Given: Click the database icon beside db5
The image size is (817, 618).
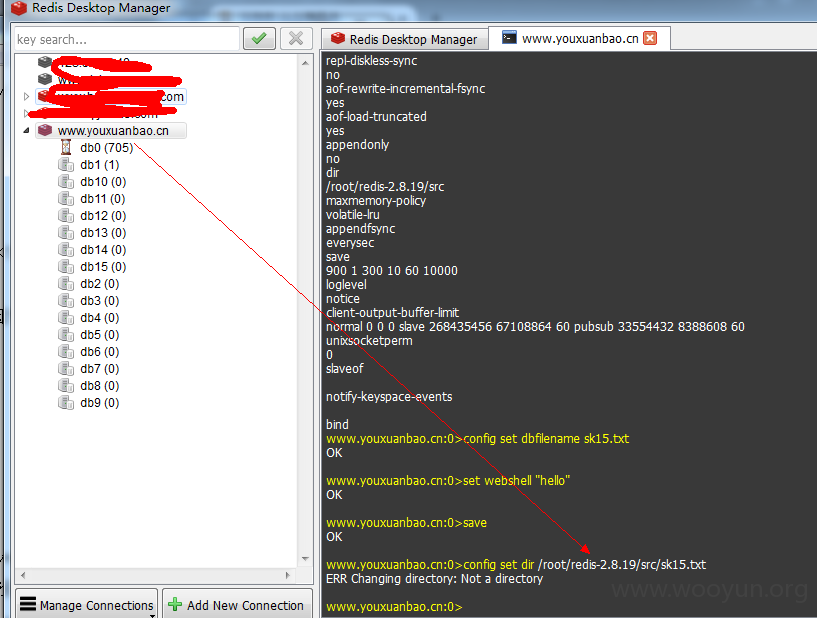Looking at the screenshot, I should coord(66,335).
